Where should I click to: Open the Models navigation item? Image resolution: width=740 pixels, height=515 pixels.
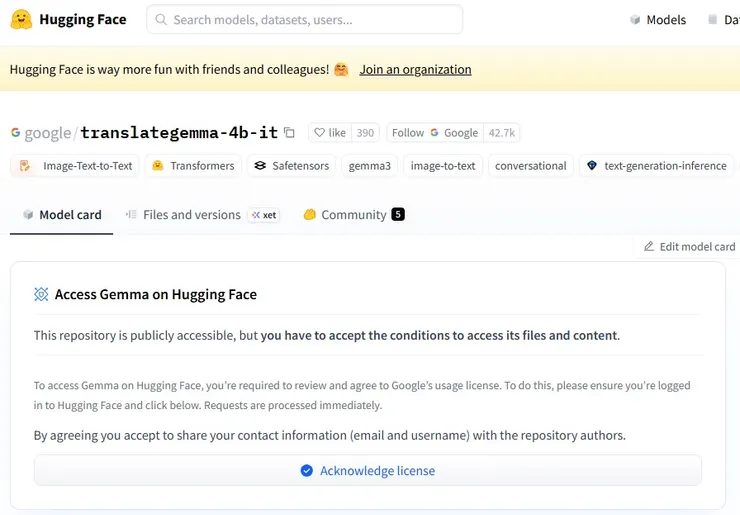click(658, 19)
